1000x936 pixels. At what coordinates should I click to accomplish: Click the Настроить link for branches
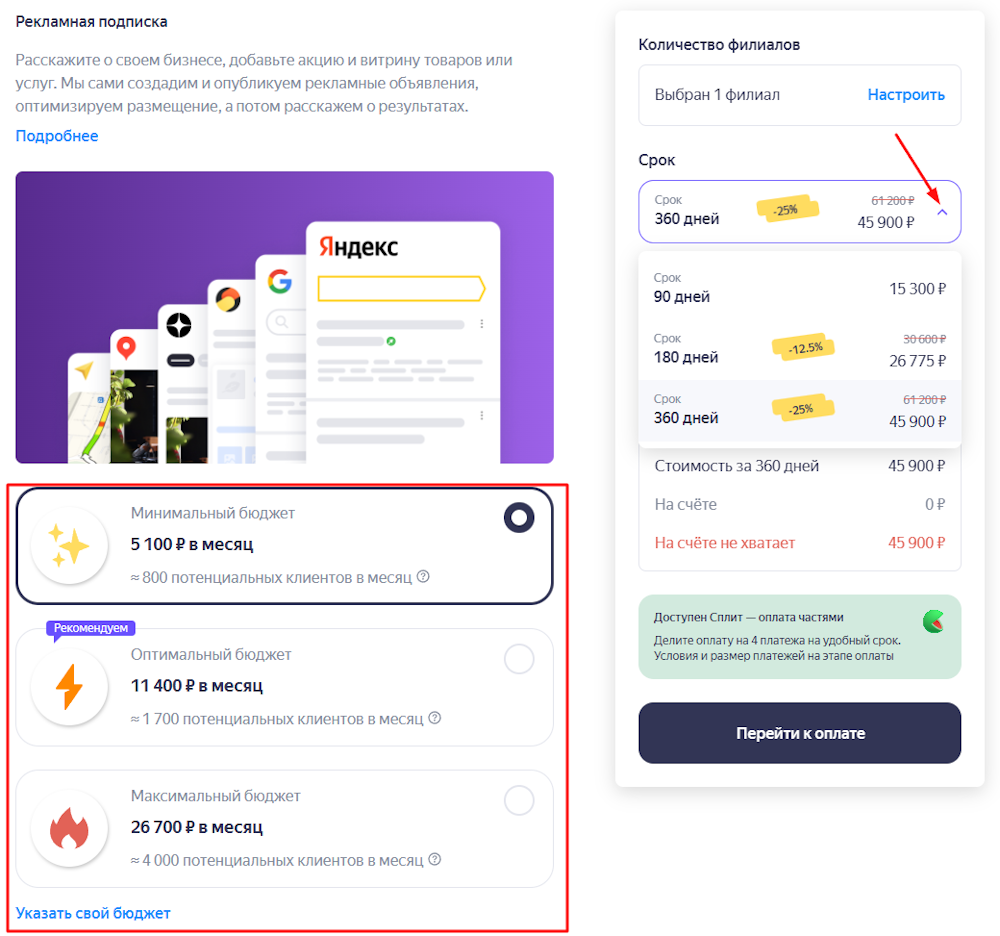(x=906, y=95)
